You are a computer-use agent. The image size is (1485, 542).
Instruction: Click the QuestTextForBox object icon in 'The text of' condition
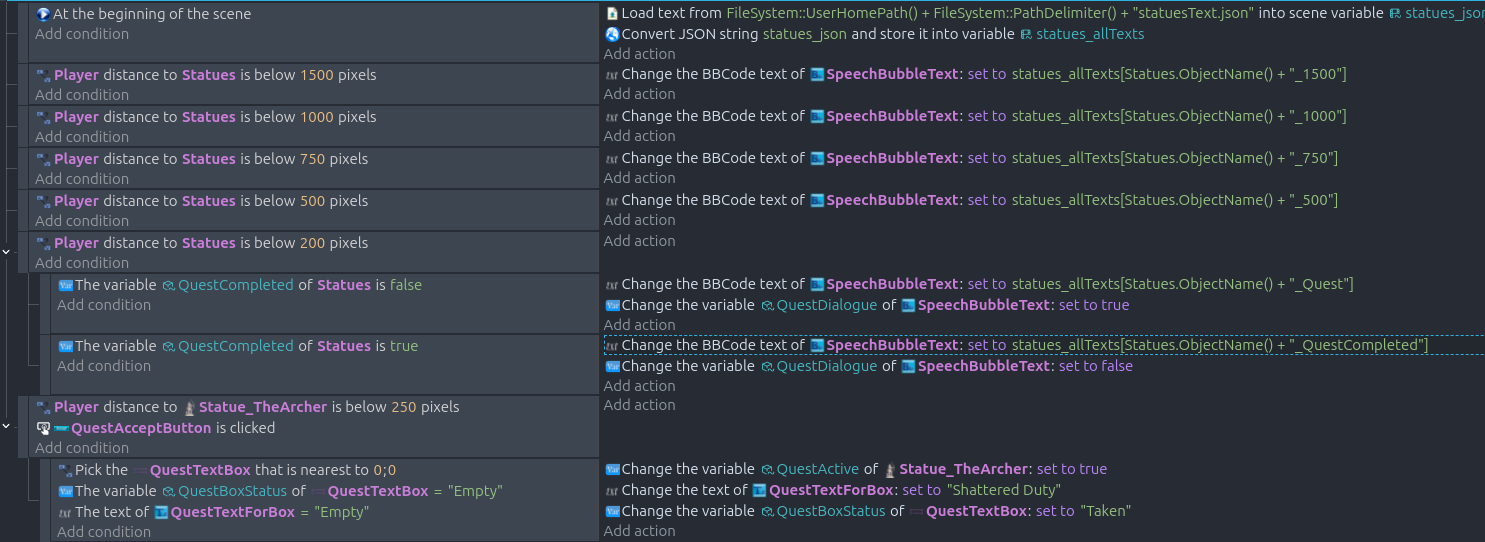coord(161,512)
